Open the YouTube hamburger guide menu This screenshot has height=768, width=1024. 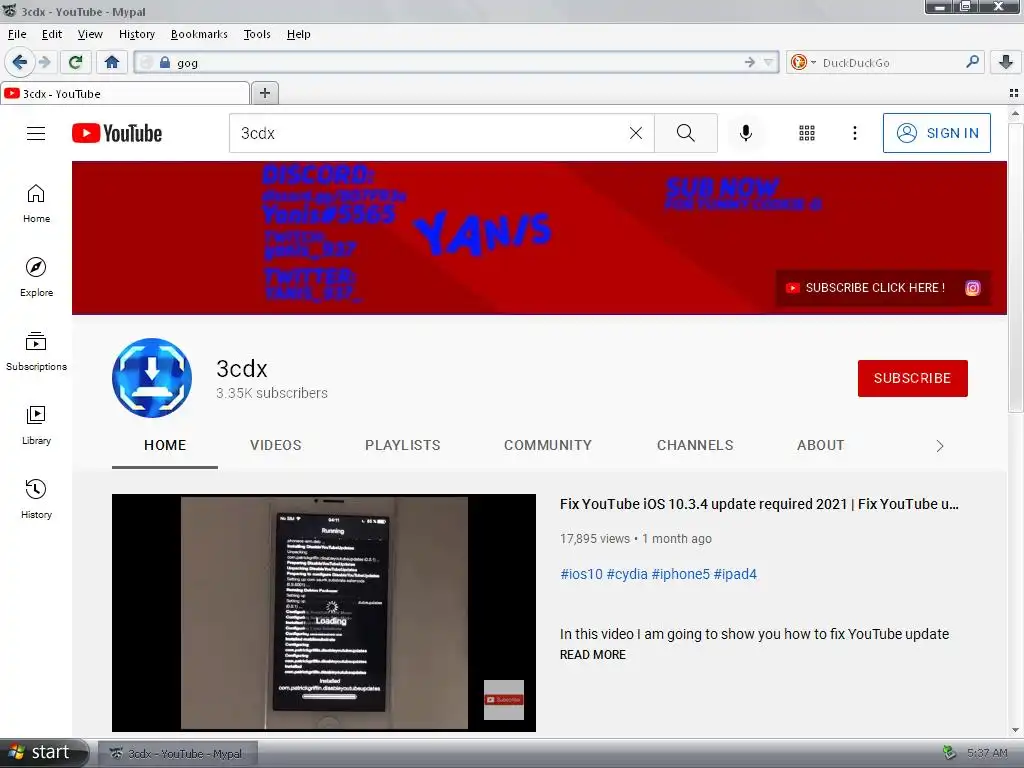[x=36, y=133]
